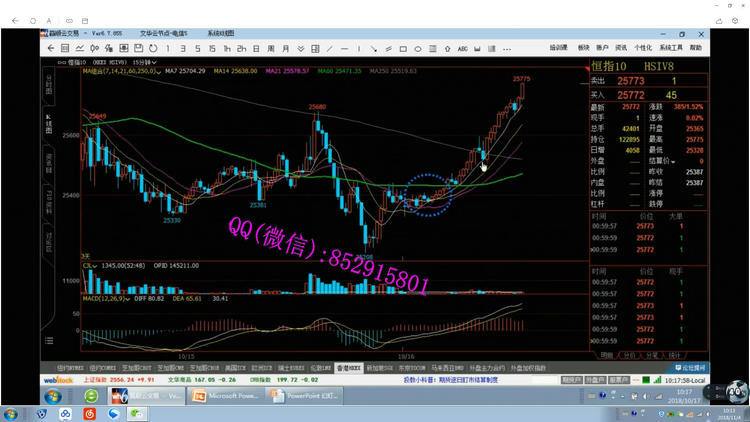Click the 恒指10 HSIV8 contract title

tap(620, 66)
